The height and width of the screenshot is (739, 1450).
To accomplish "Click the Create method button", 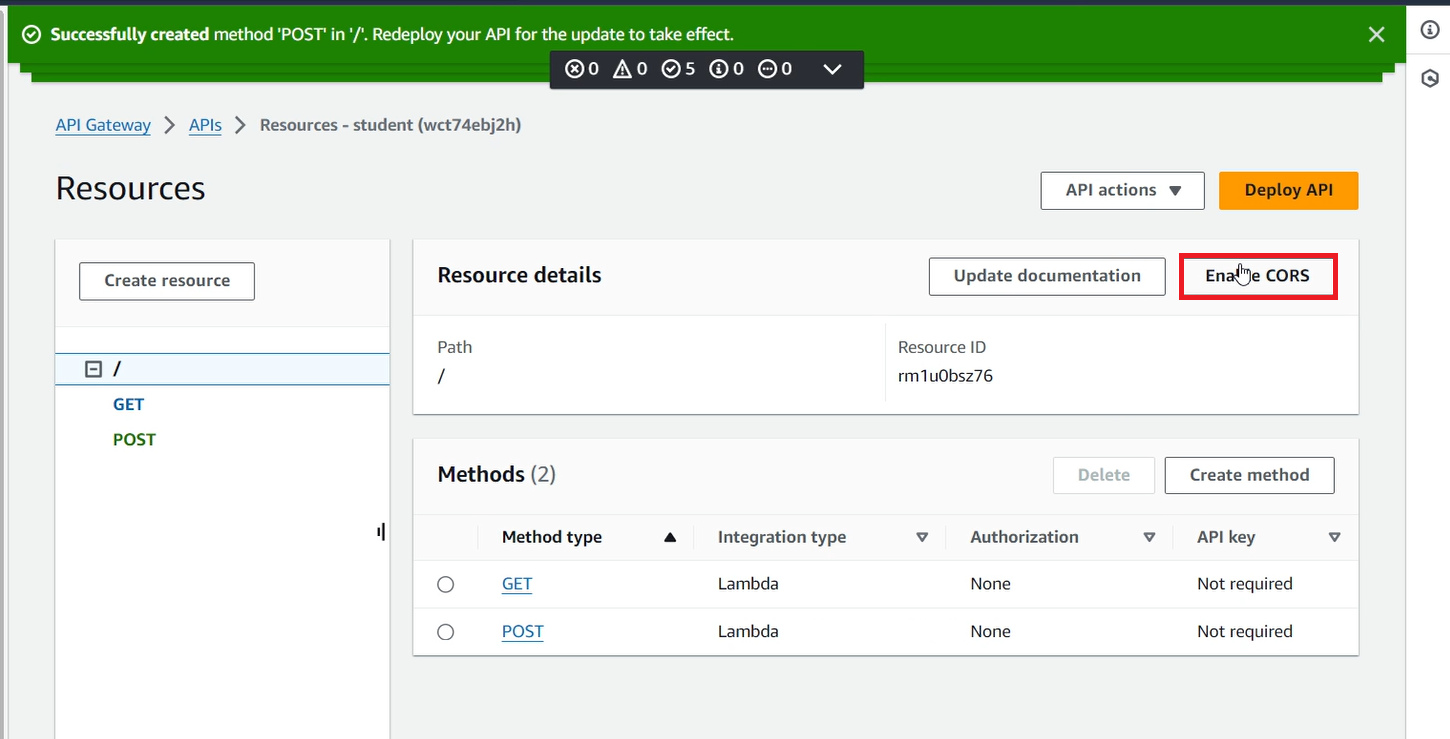I will pos(1249,475).
